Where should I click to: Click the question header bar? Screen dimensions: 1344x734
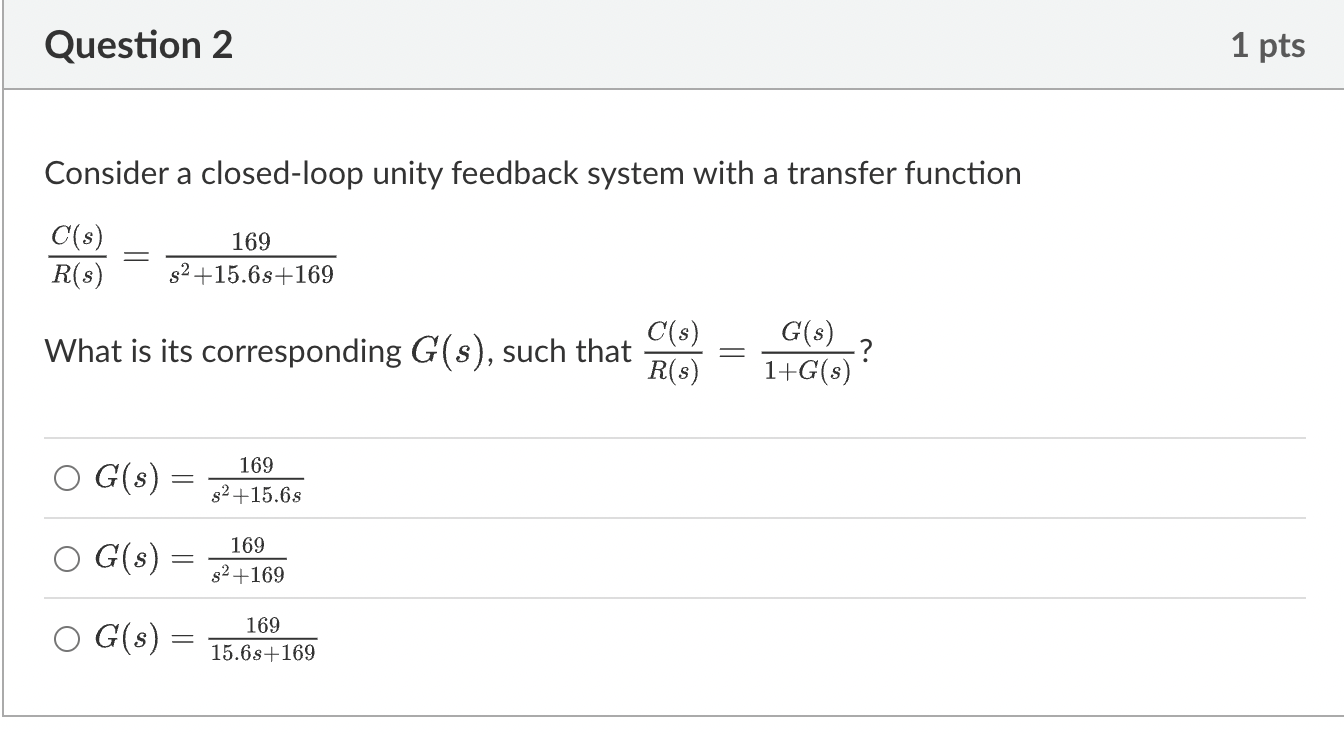[672, 44]
